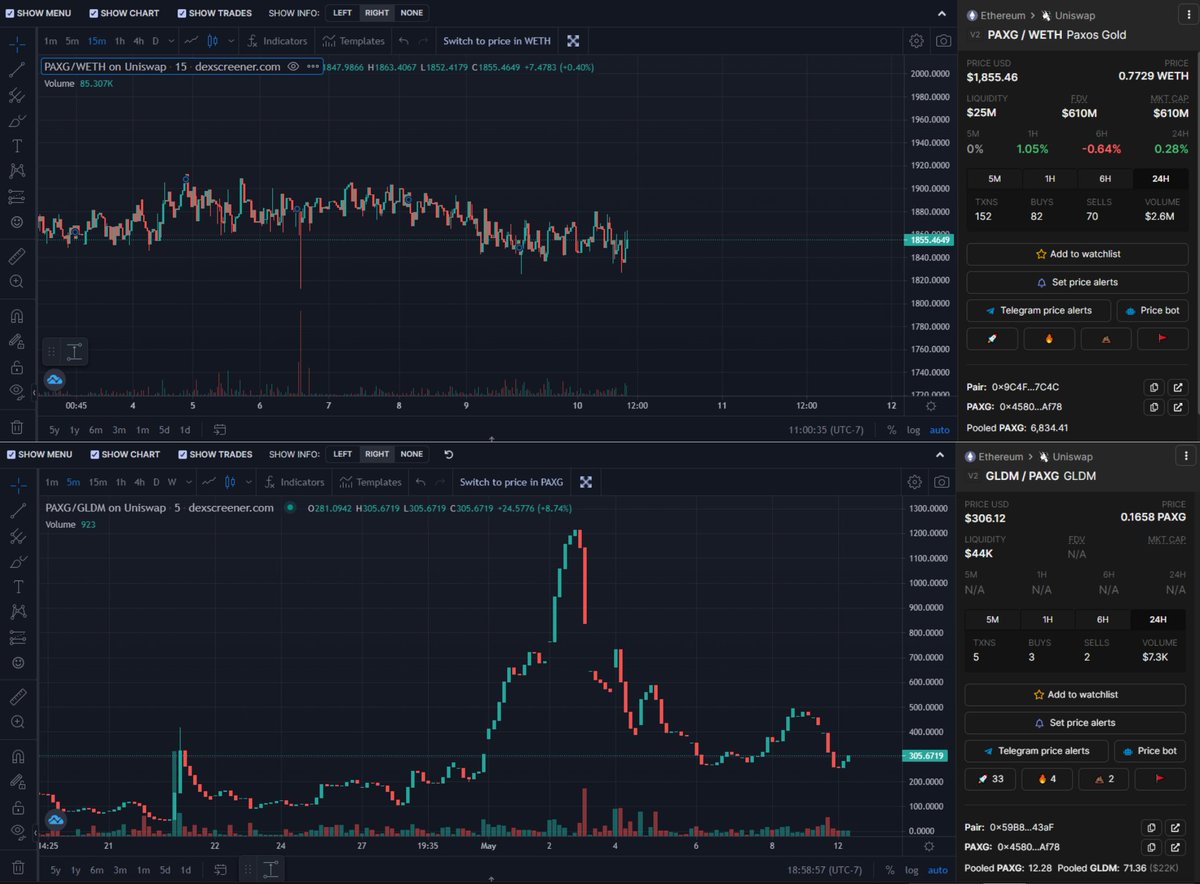The image size is (1200, 884).
Task: Expand timeframe dropdown arrow in top chart
Action: point(172,41)
